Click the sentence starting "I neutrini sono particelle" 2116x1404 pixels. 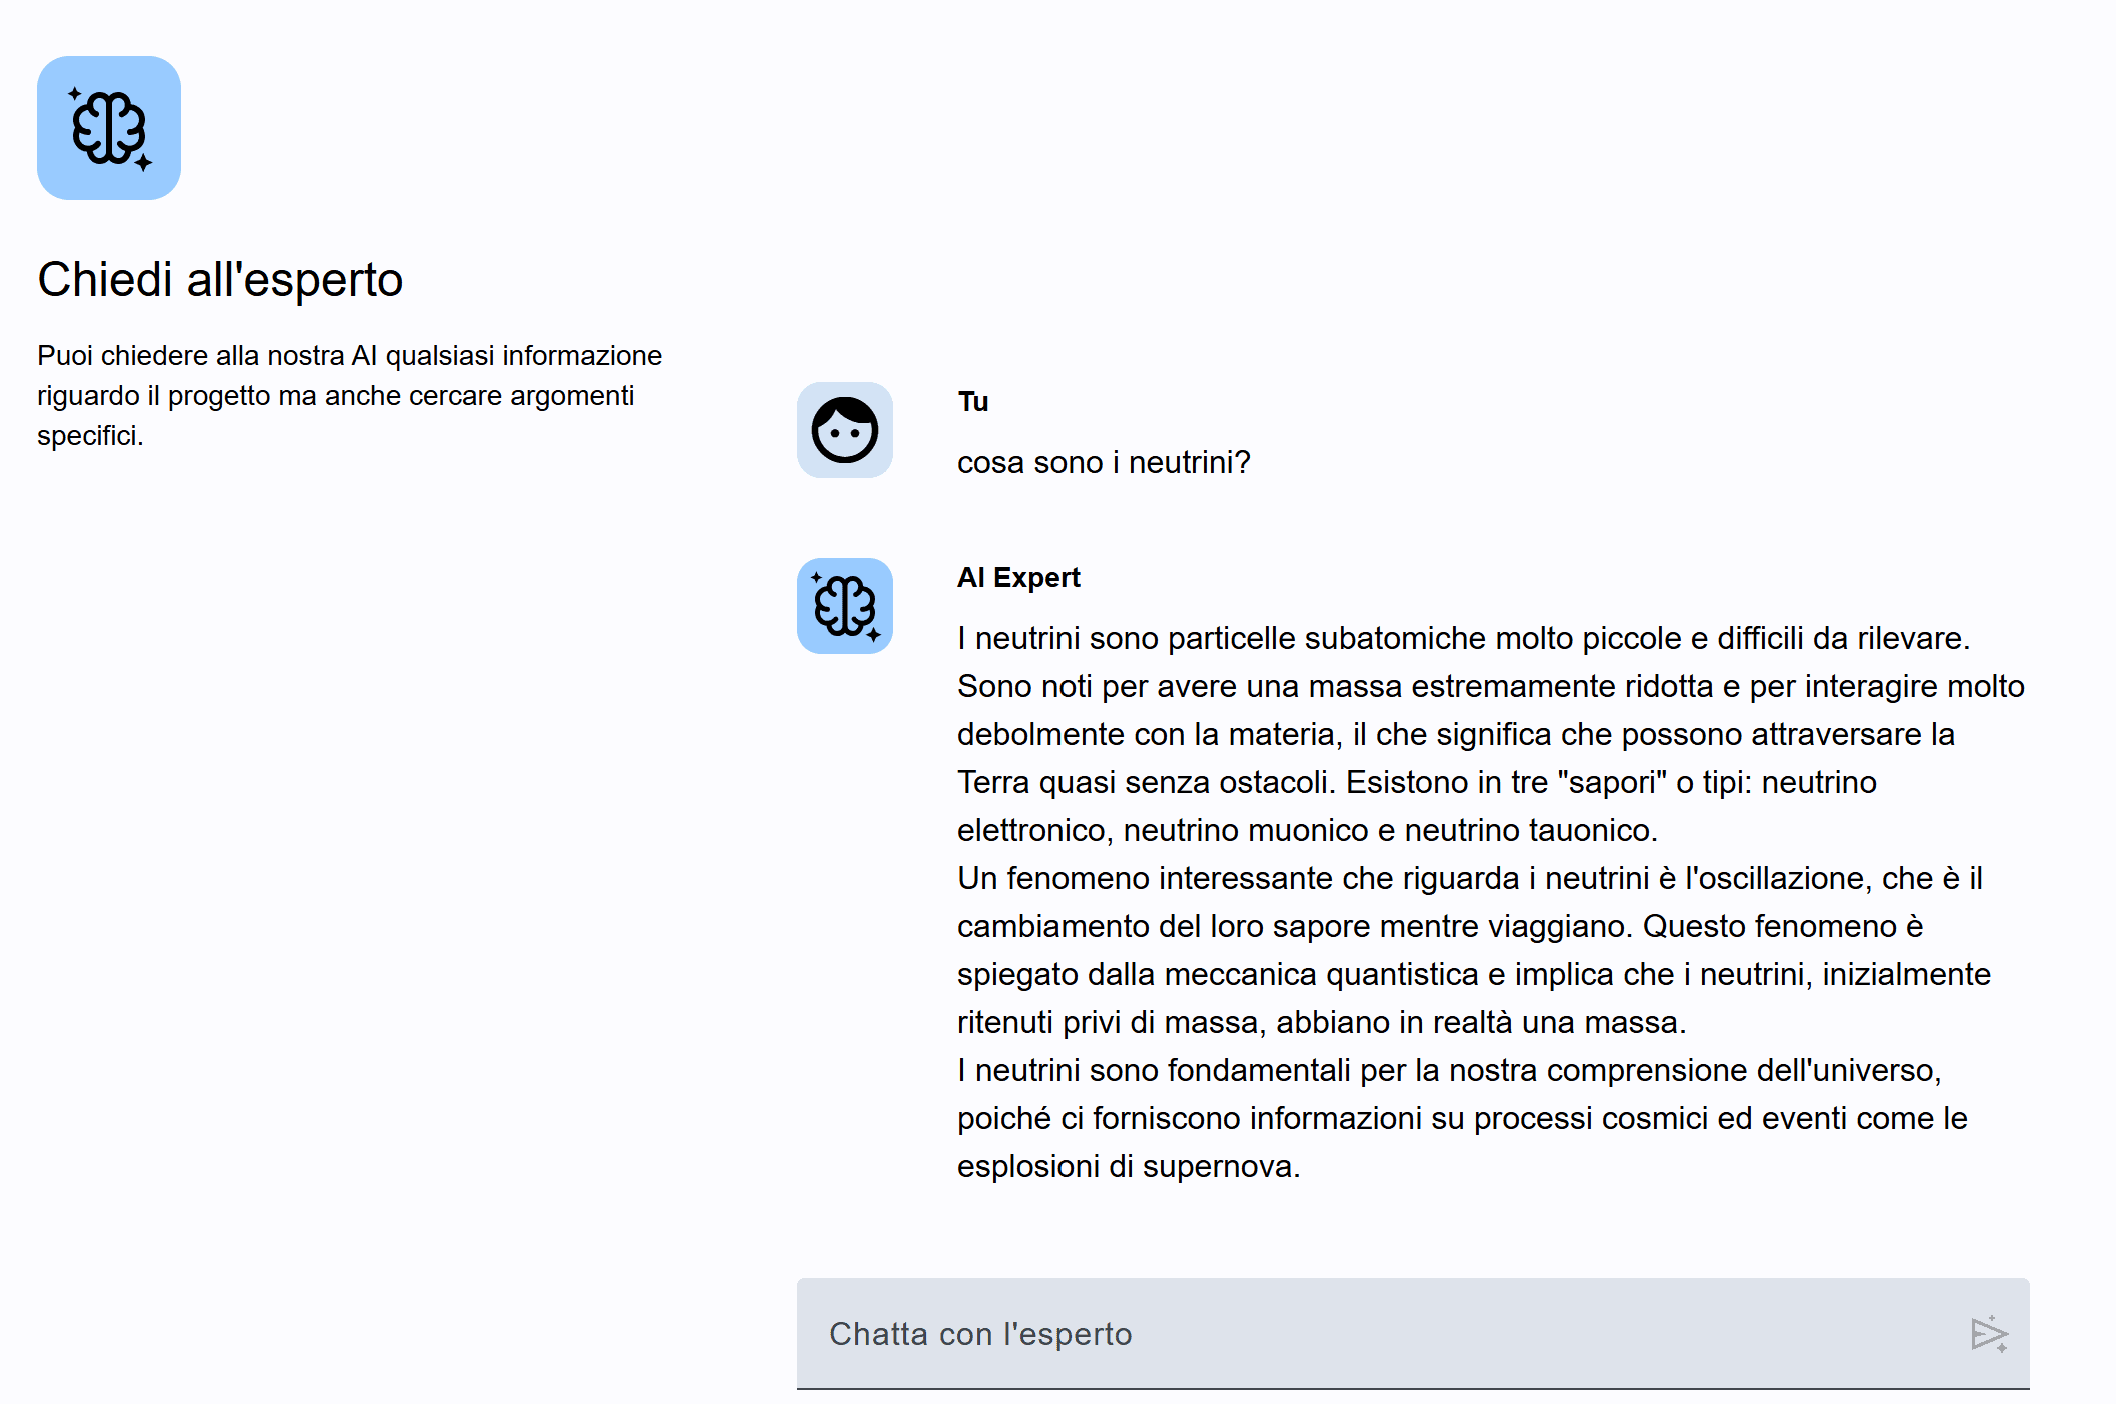click(1462, 638)
